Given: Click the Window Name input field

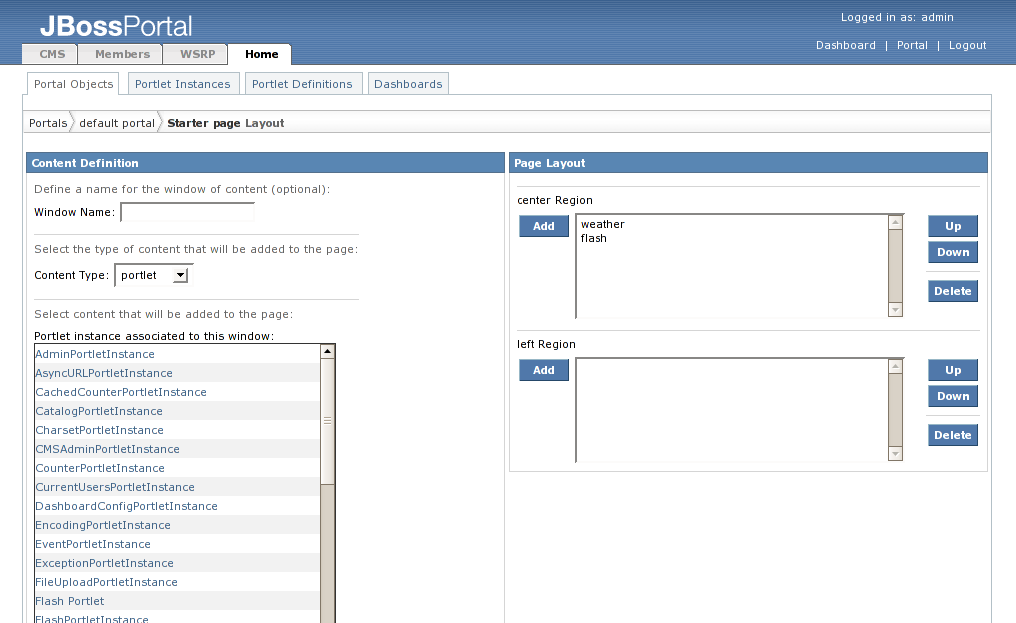Looking at the screenshot, I should [x=187, y=212].
